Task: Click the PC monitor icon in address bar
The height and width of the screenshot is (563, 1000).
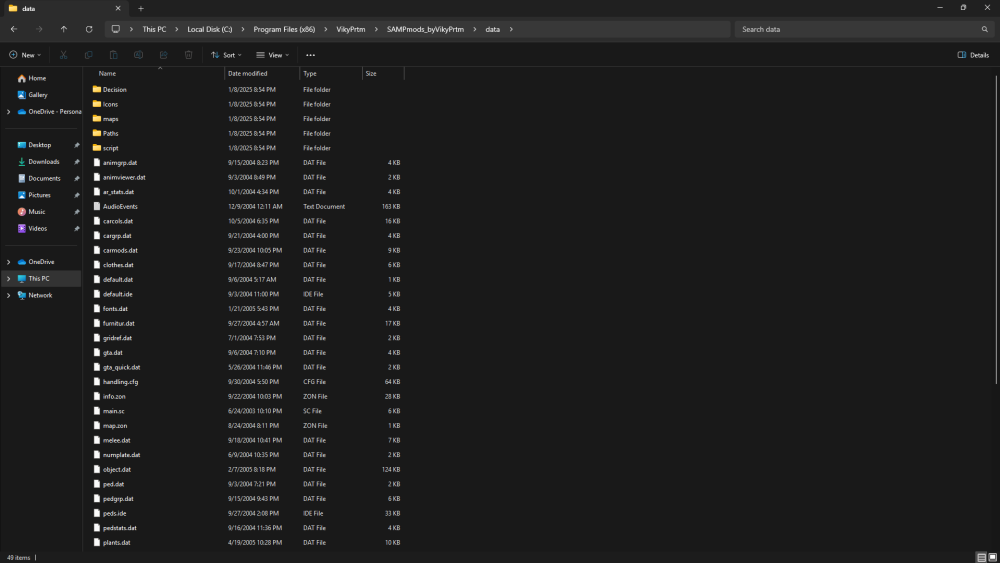Action: coord(115,29)
